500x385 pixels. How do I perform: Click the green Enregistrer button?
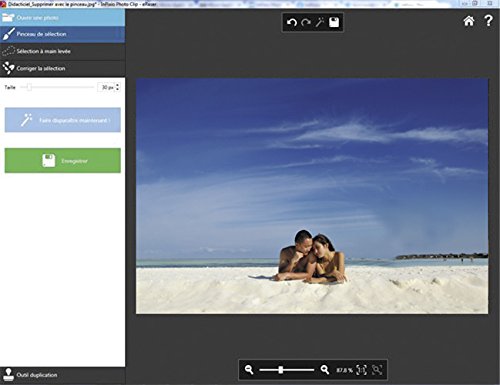(63, 161)
